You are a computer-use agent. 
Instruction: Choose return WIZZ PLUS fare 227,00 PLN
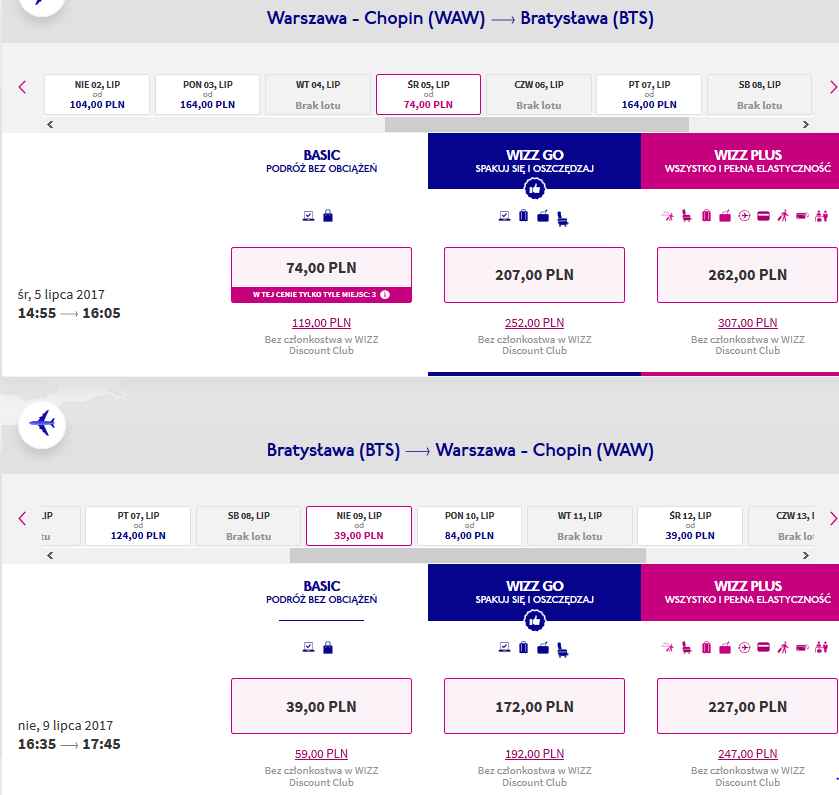(x=747, y=706)
